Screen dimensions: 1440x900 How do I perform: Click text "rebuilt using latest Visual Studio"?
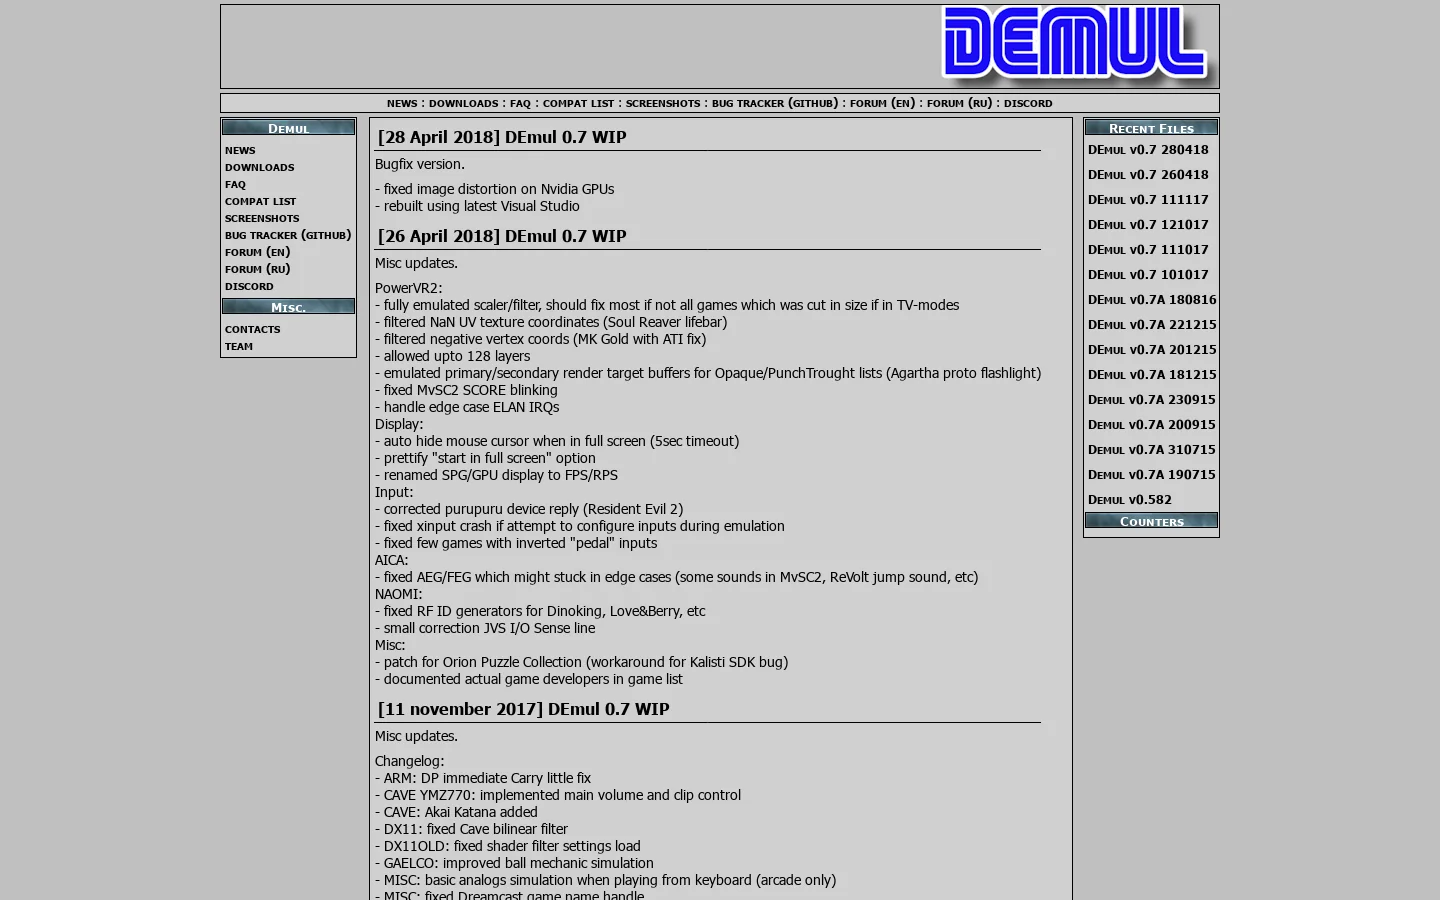[482, 206]
